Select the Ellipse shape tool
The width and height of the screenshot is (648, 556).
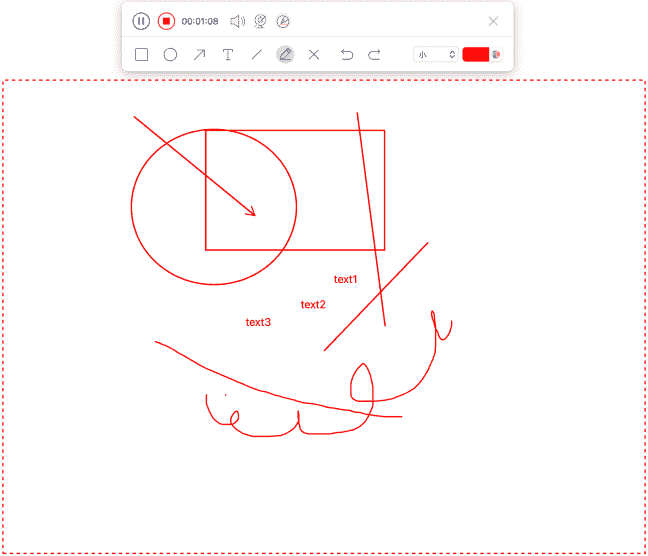170,55
